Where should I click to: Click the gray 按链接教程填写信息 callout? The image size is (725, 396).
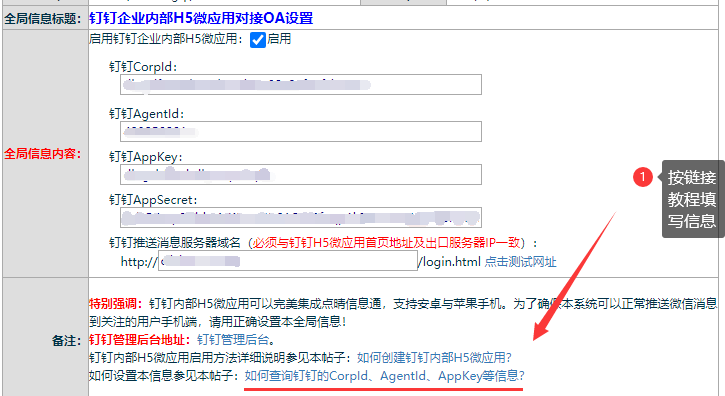(x=693, y=199)
